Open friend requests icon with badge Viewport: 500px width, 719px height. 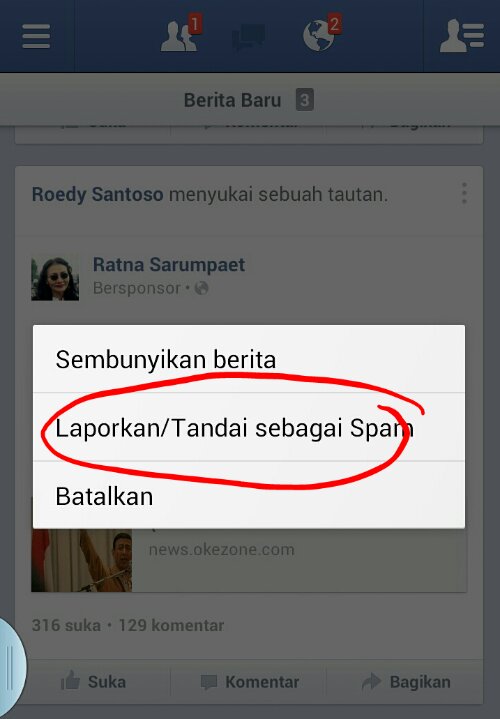click(x=181, y=34)
